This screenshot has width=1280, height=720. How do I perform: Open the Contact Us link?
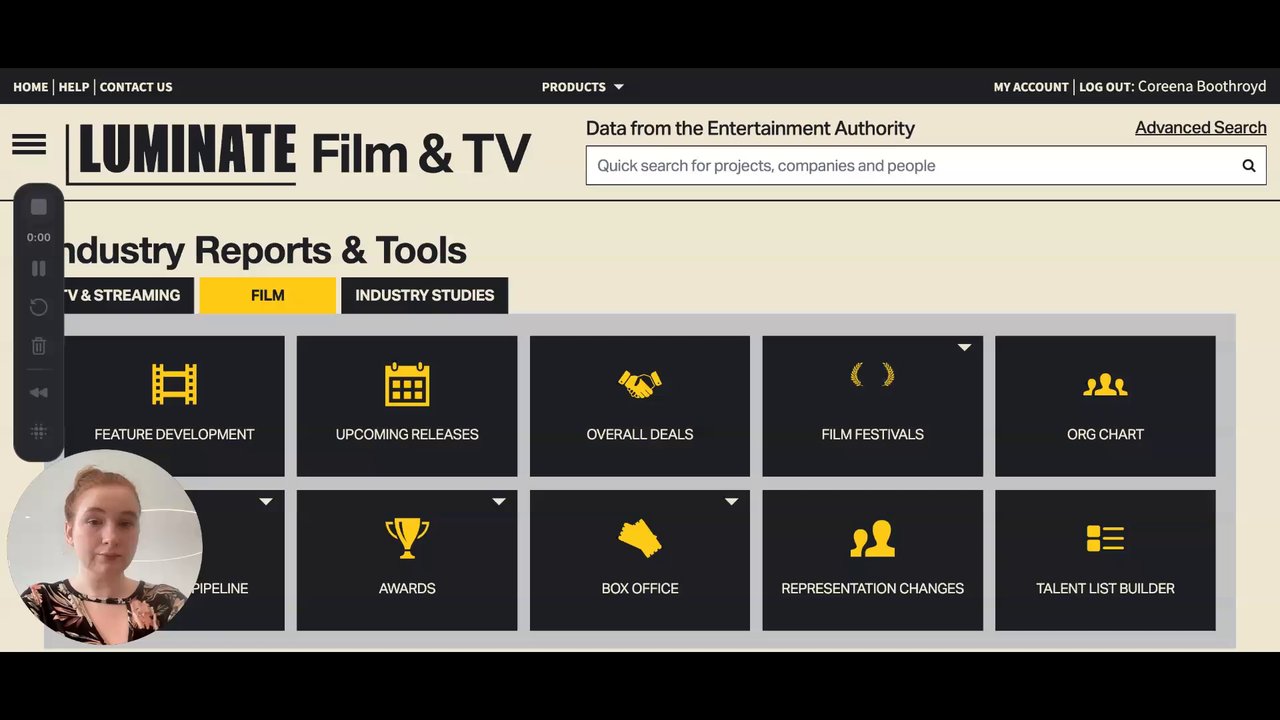136,87
